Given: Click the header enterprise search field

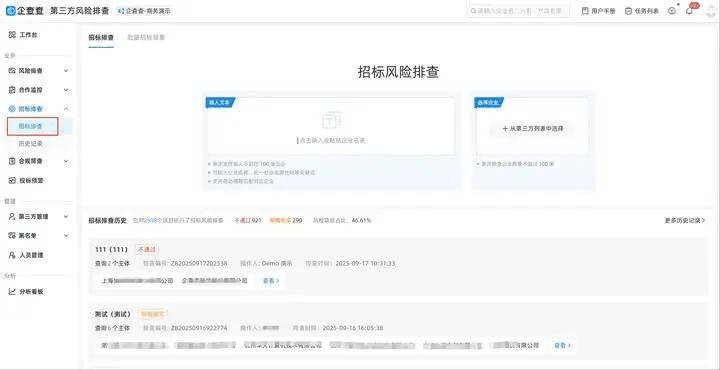Looking at the screenshot, I should click(x=518, y=11).
